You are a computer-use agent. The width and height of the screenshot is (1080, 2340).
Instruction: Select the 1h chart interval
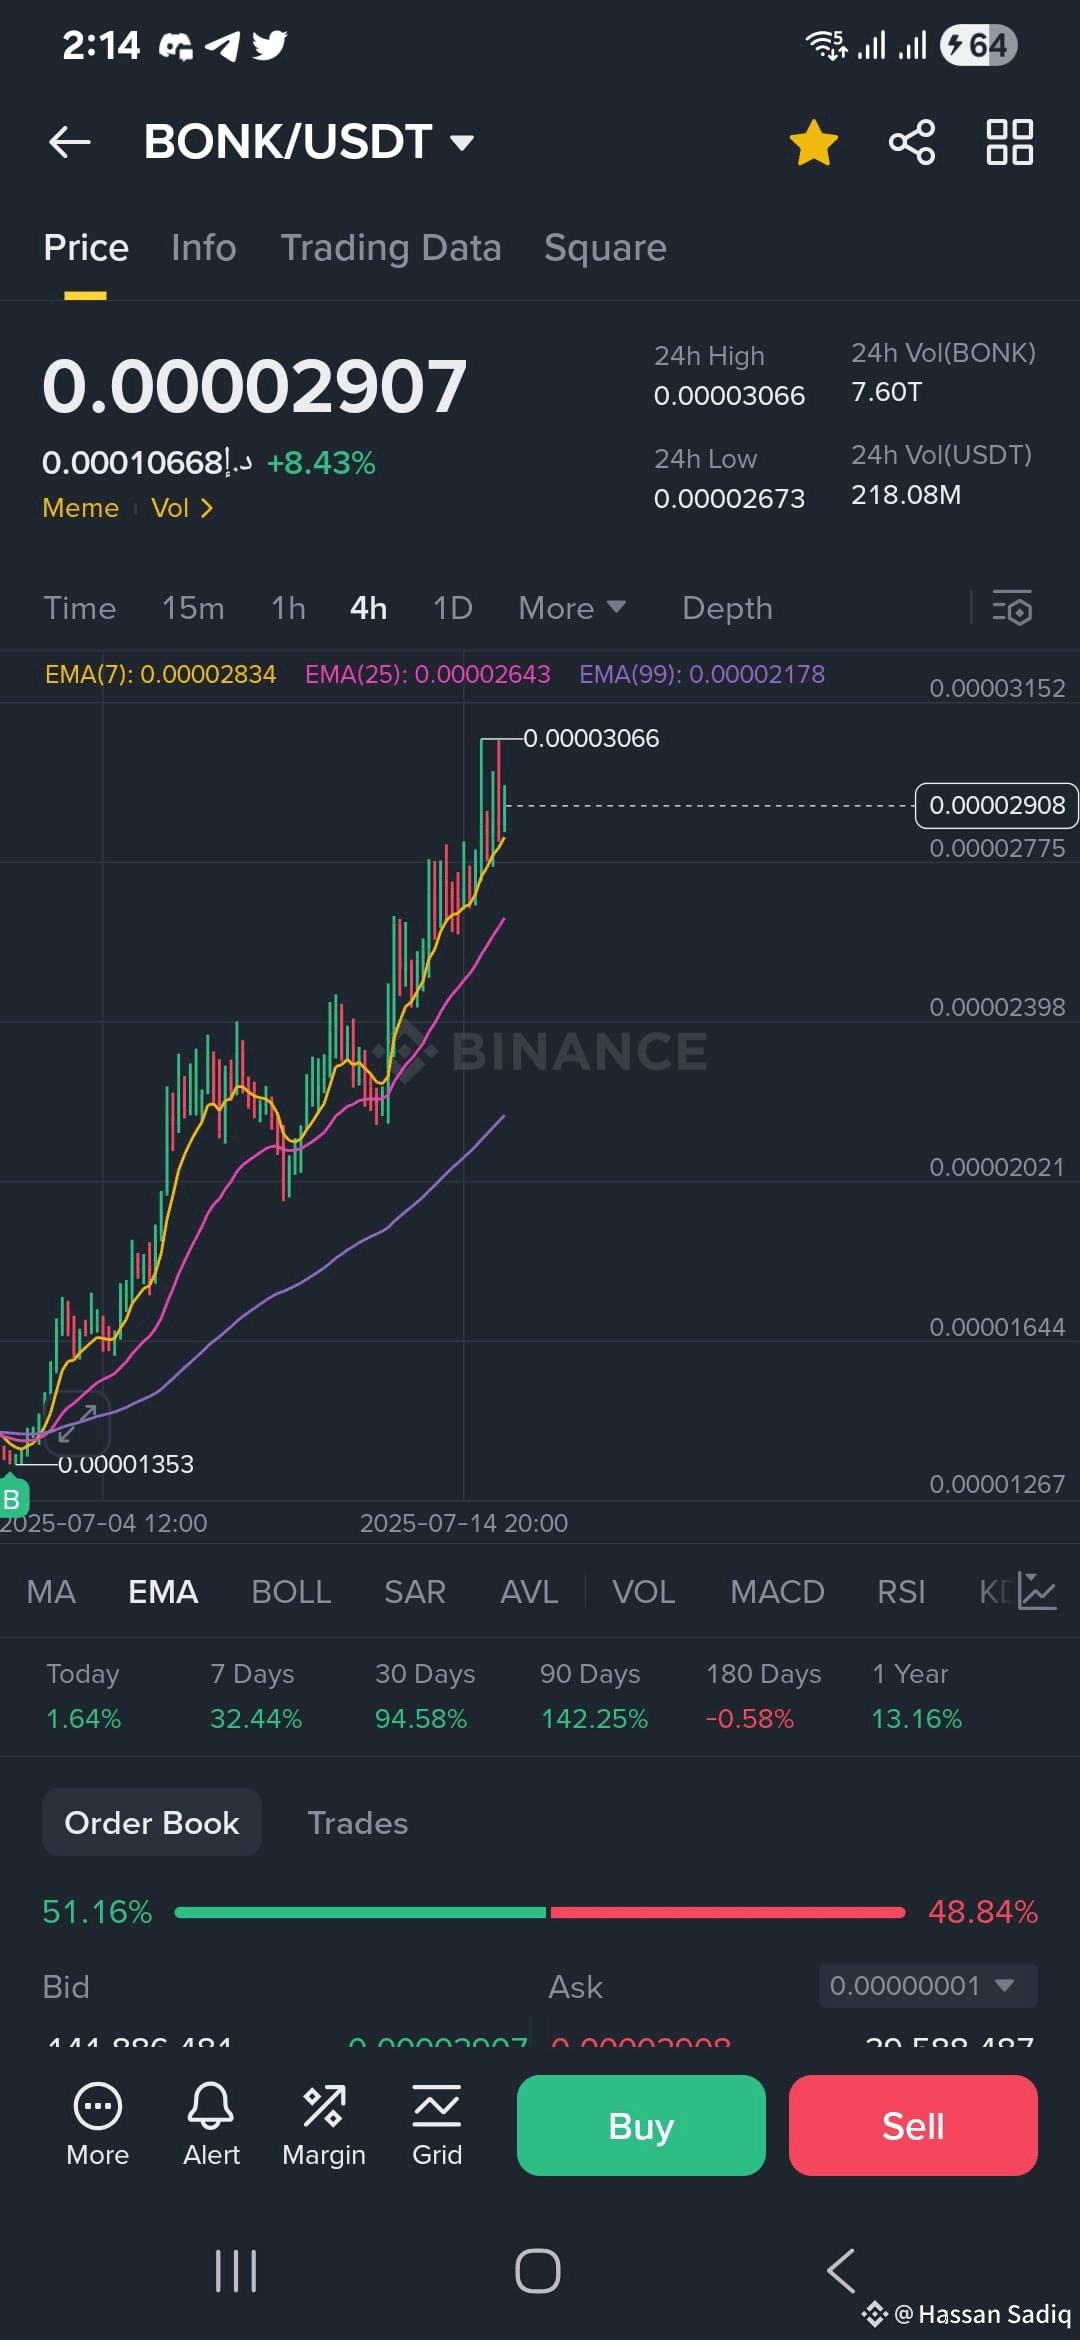[288, 608]
